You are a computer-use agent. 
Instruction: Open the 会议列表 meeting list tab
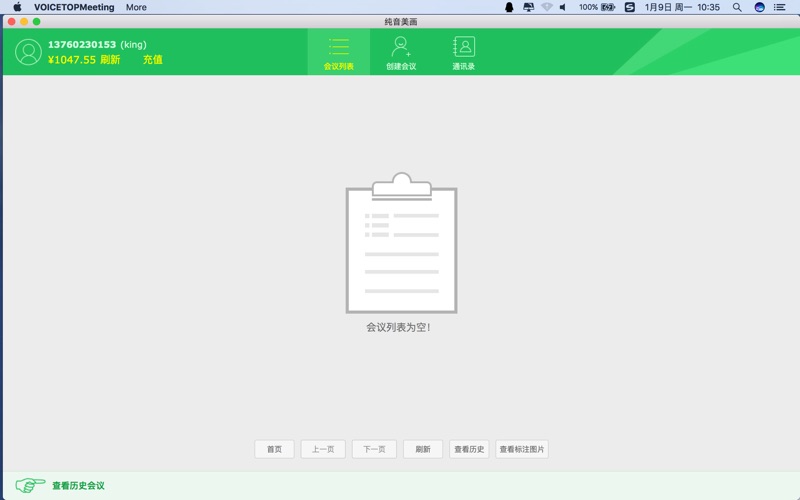tap(338, 52)
